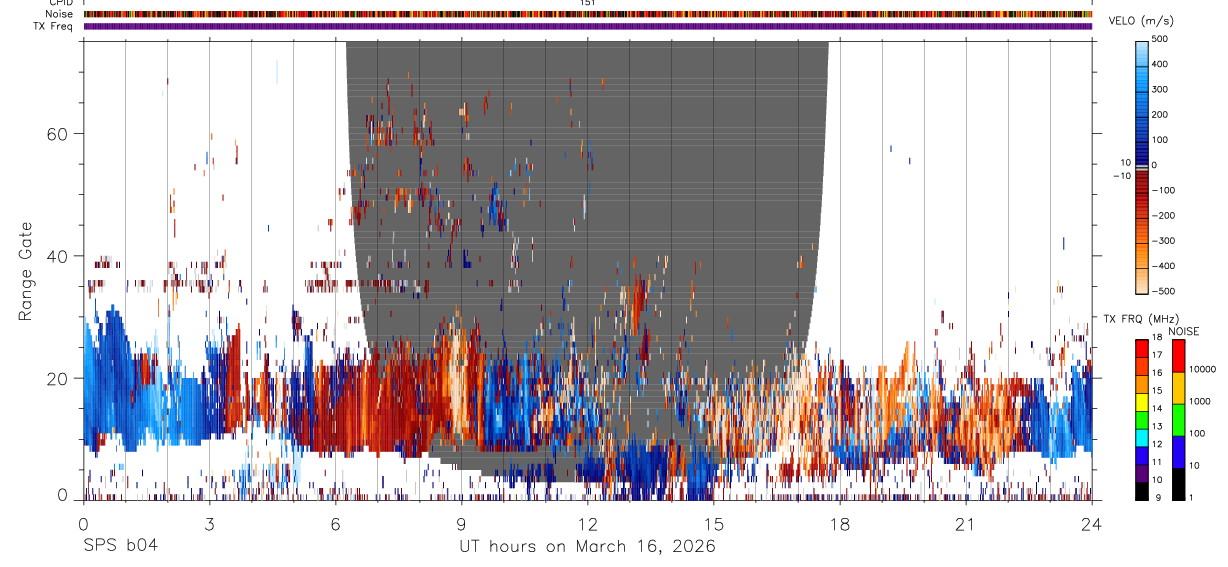Click the 'TX FRQ (MHz)' legend title

point(1141,318)
